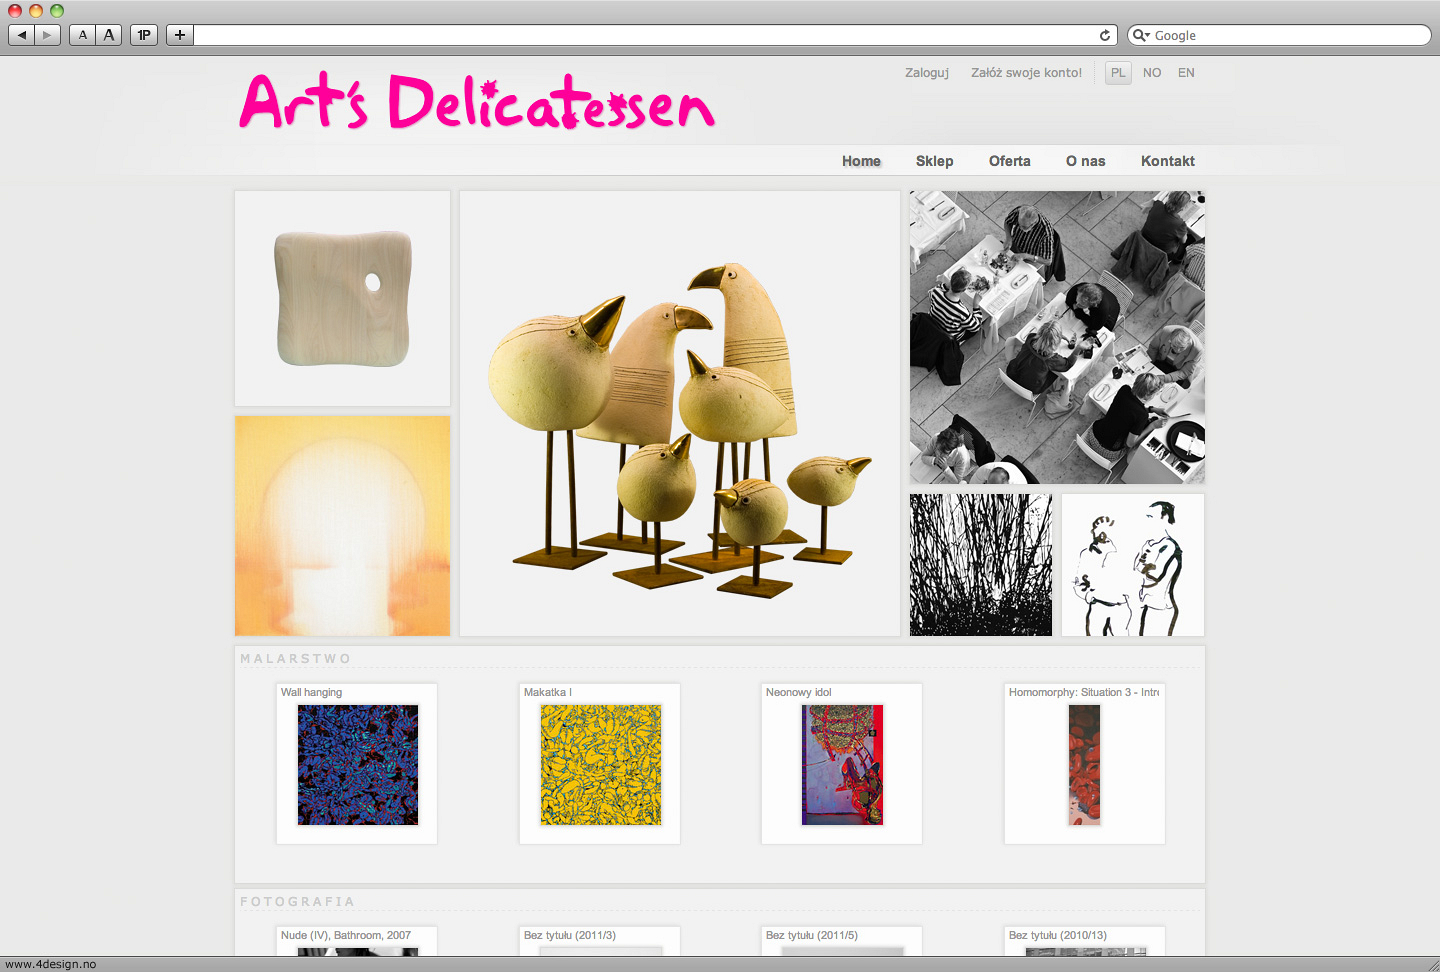Click the 1P toolbar button
The width and height of the screenshot is (1440, 972).
144,35
